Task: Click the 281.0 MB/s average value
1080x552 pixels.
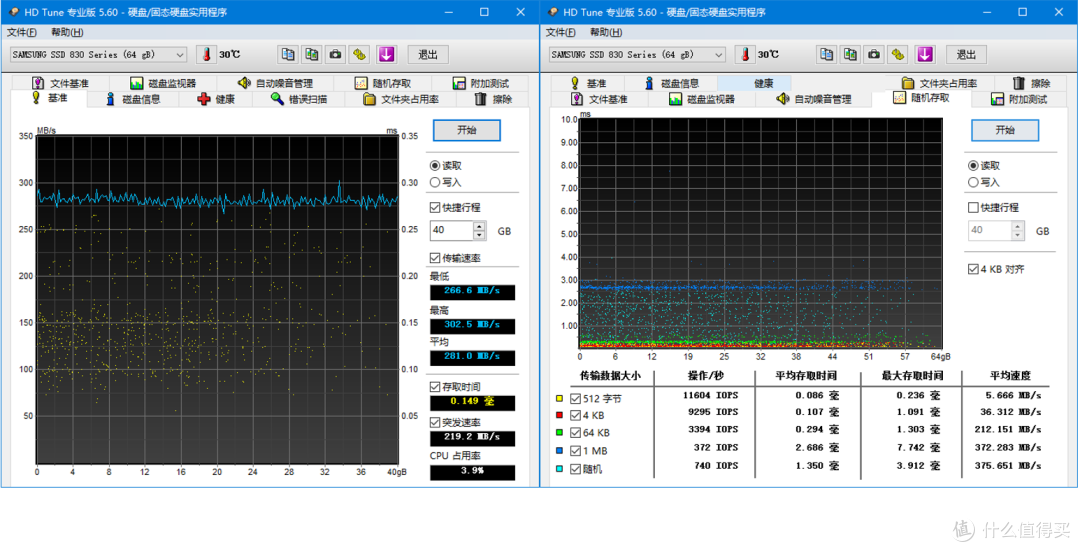Action: [x=472, y=357]
